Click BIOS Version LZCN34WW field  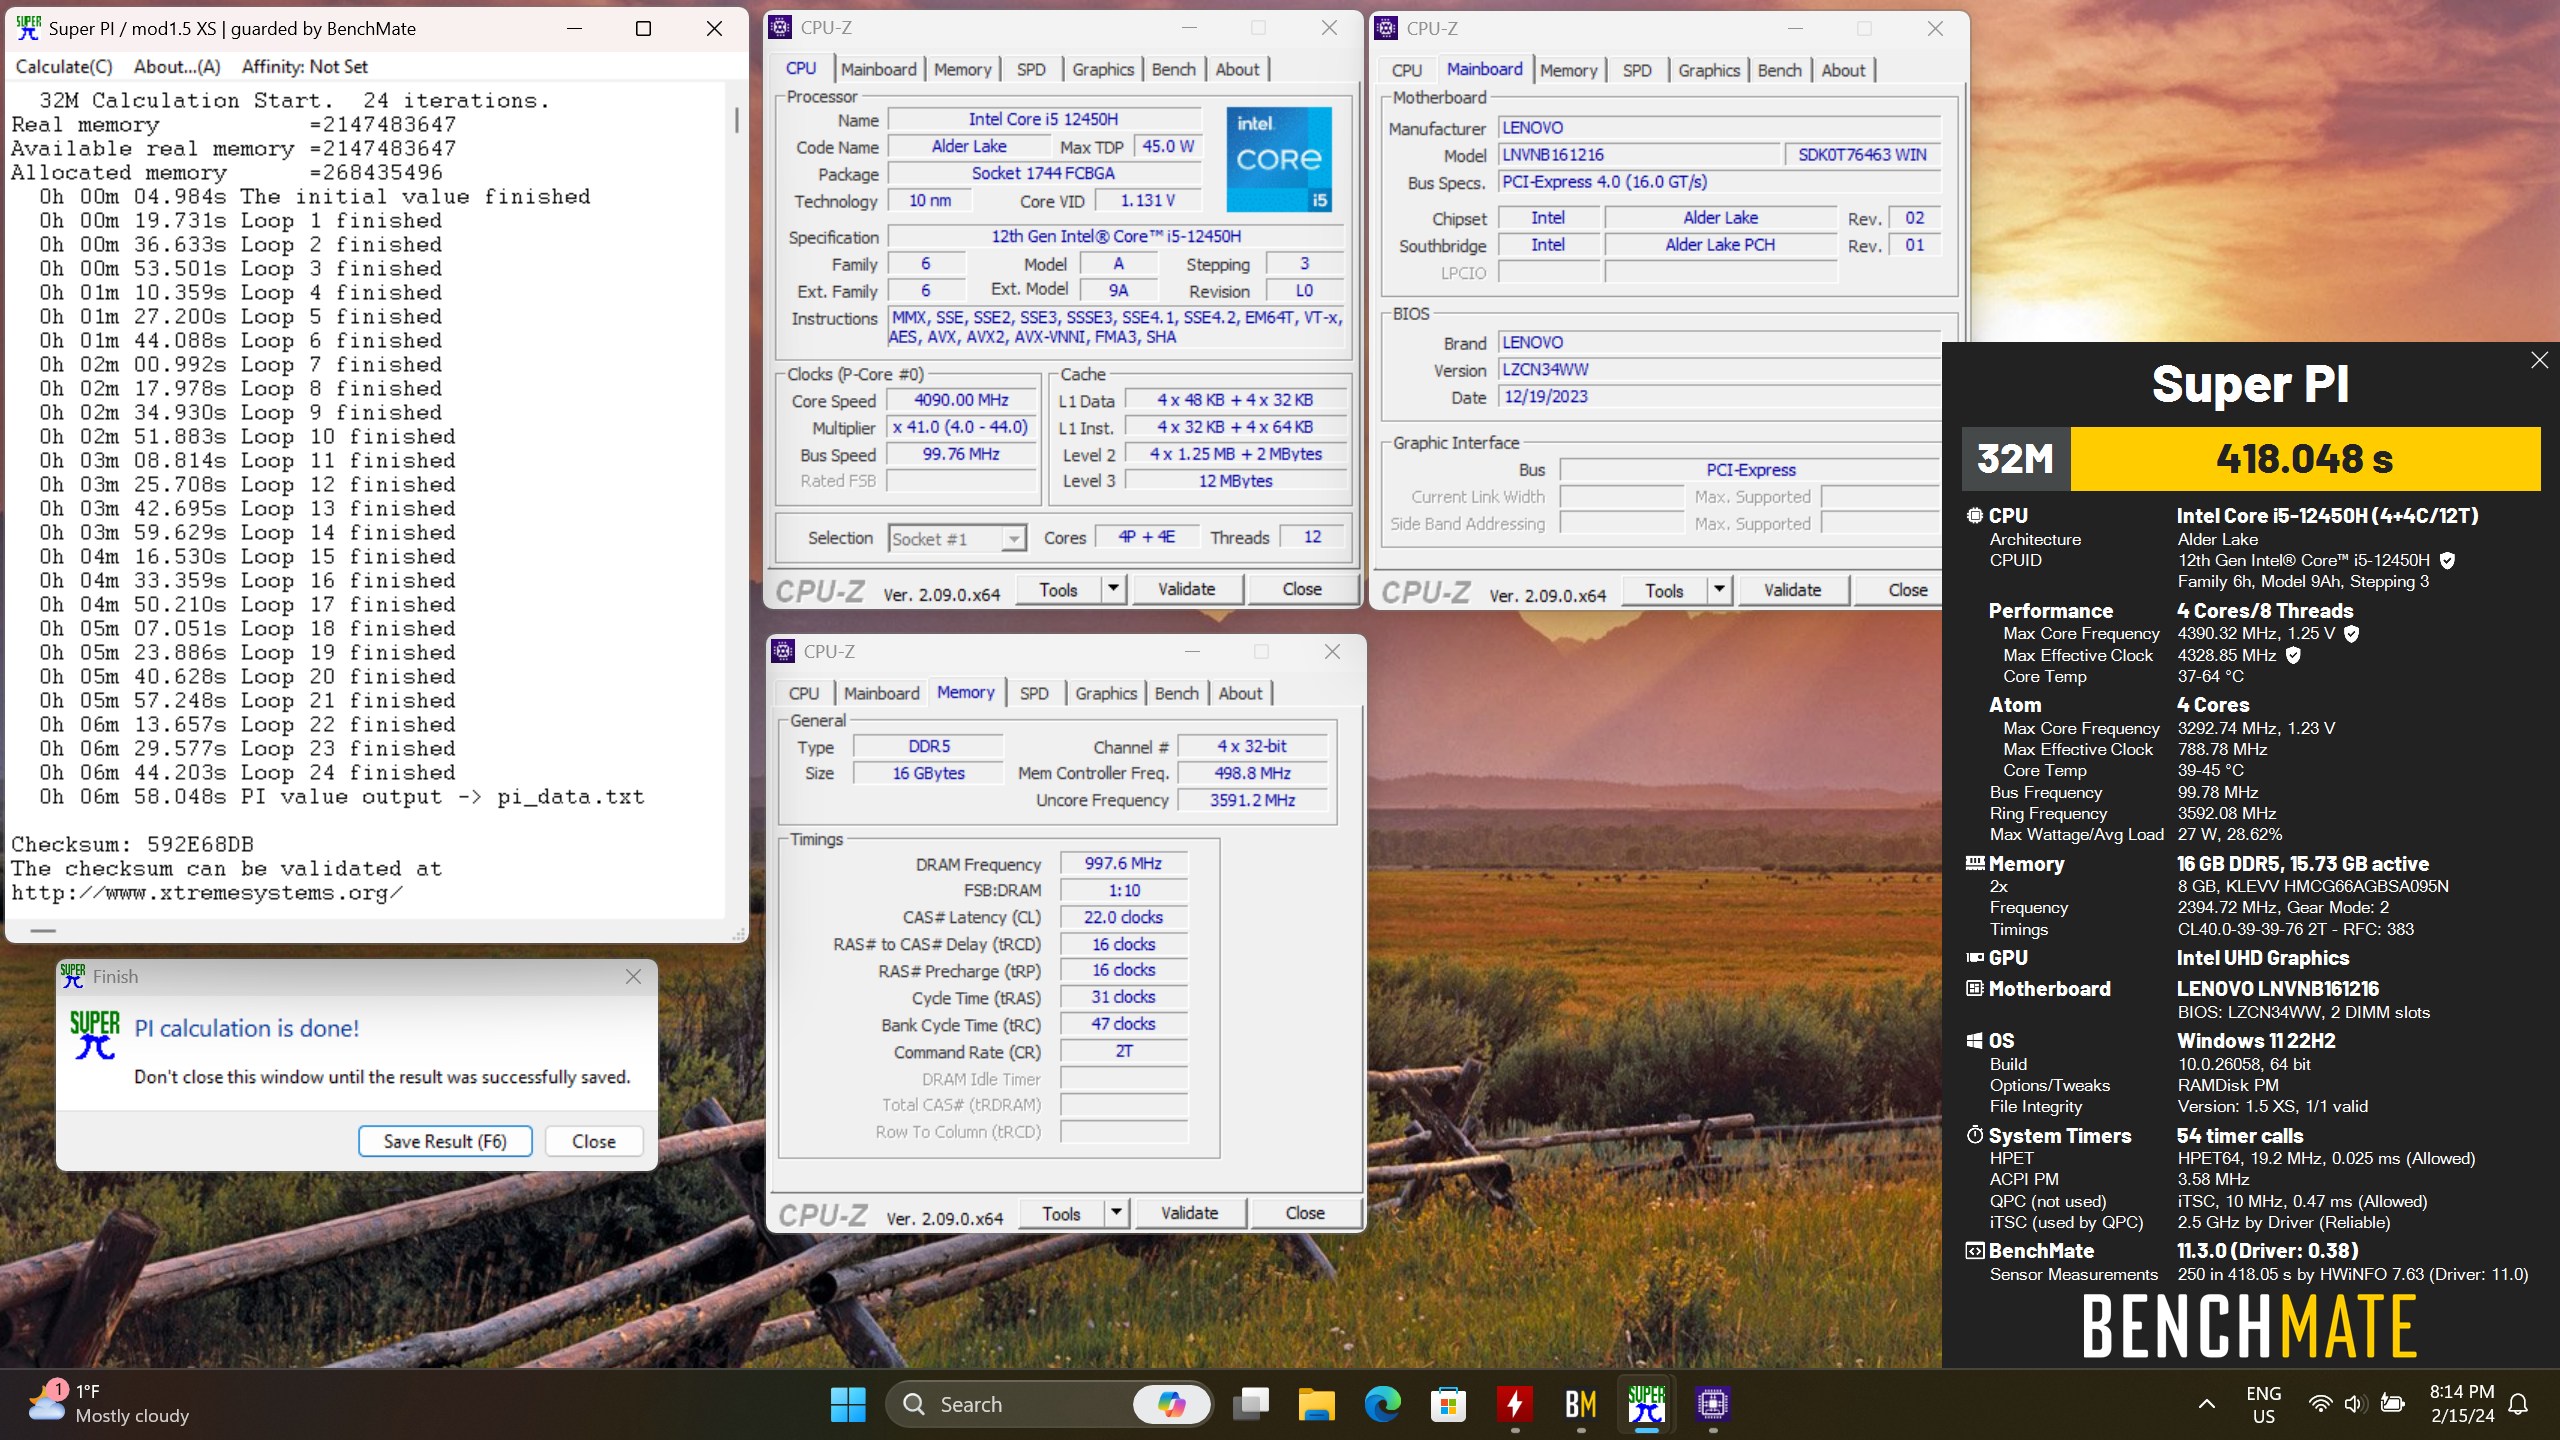click(x=1718, y=369)
